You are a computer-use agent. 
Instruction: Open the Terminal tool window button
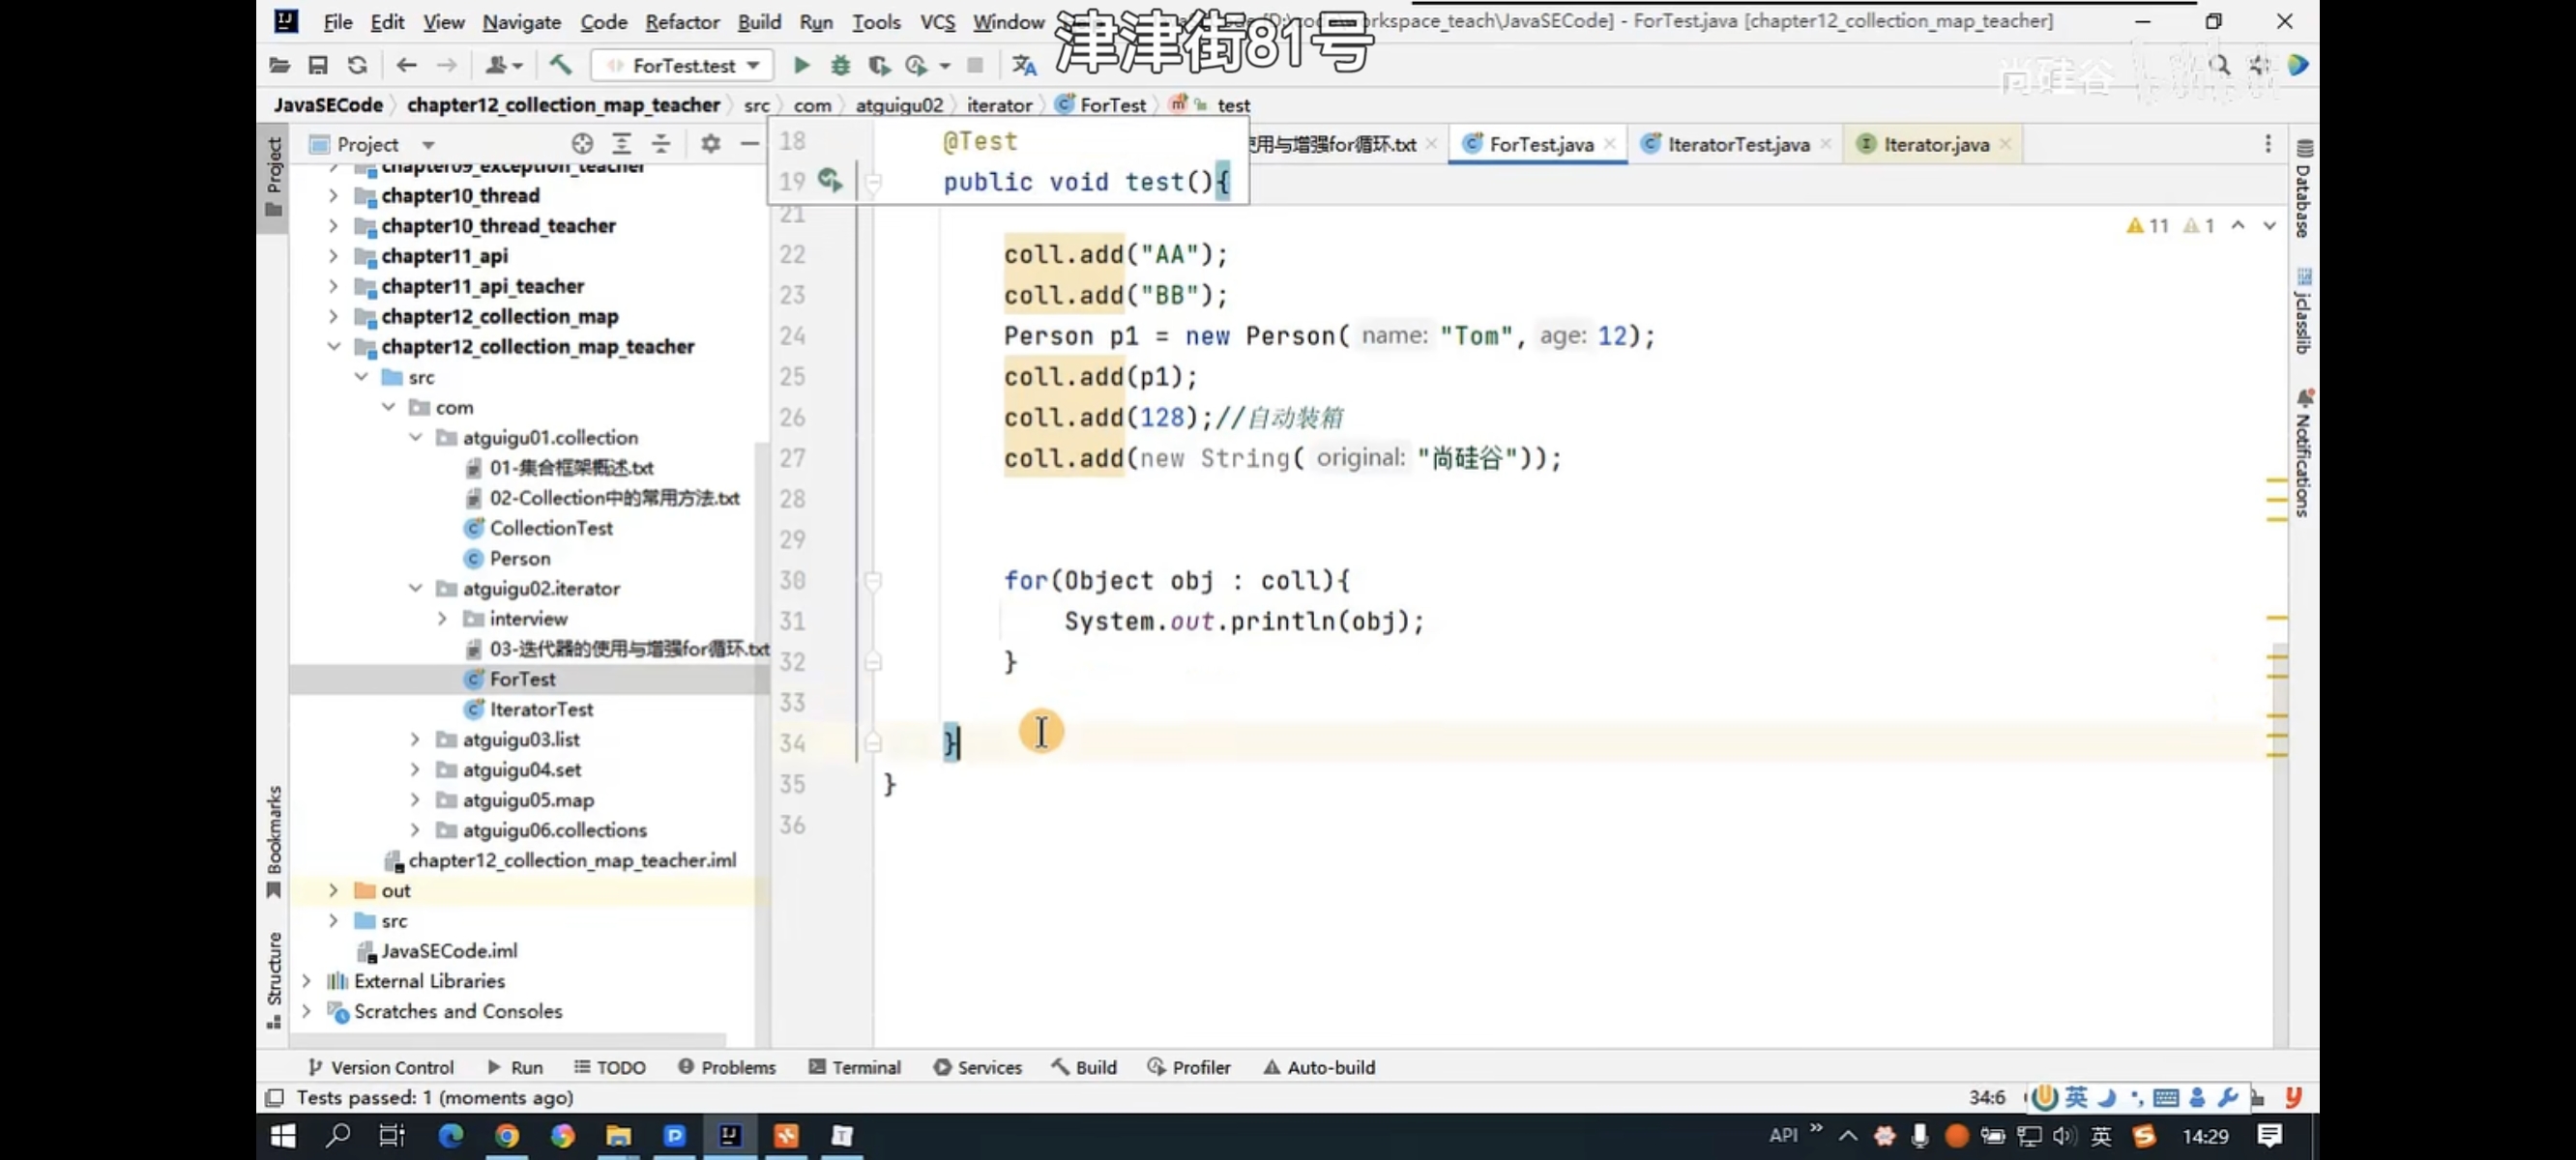pyautogui.click(x=854, y=1067)
